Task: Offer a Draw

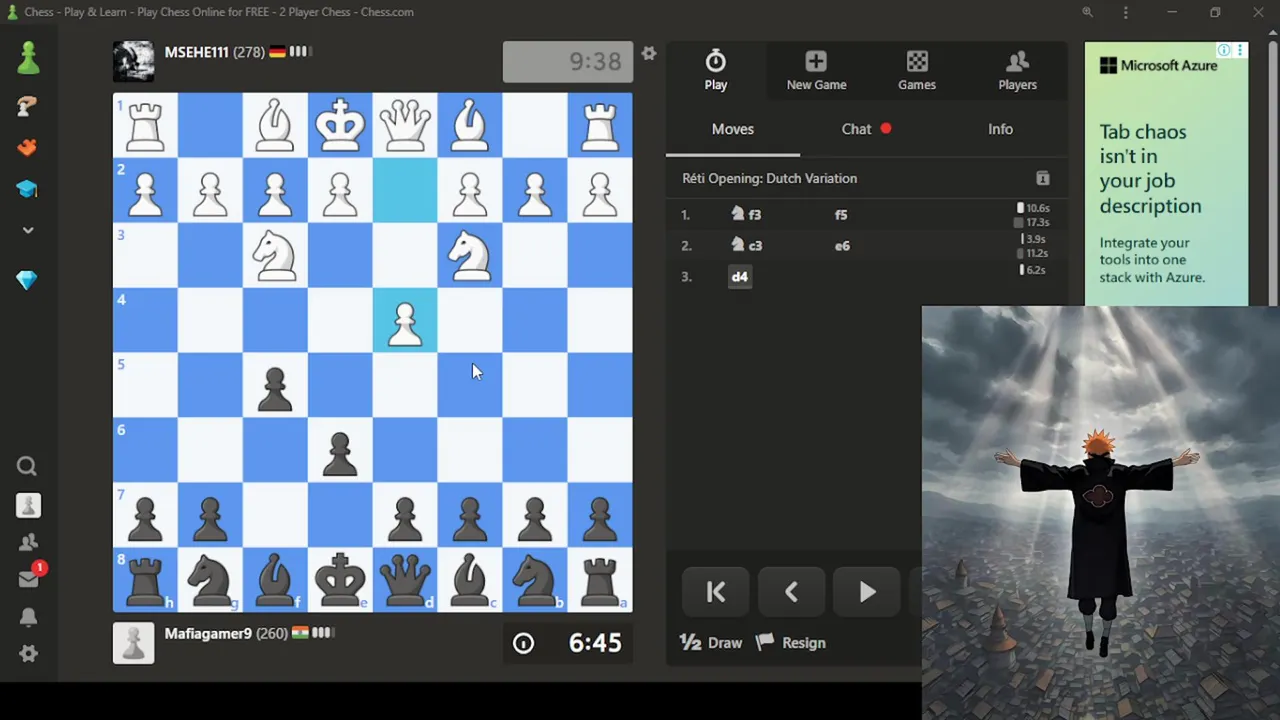Action: tap(711, 643)
